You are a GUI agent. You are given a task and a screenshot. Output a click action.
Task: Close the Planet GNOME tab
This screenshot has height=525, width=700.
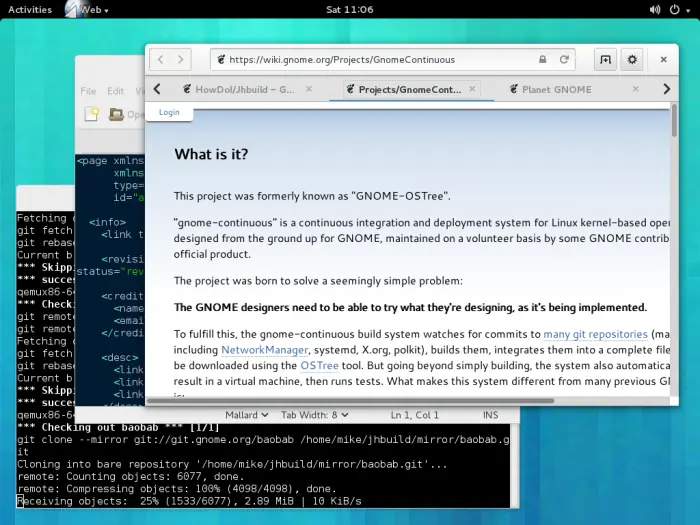pos(635,89)
